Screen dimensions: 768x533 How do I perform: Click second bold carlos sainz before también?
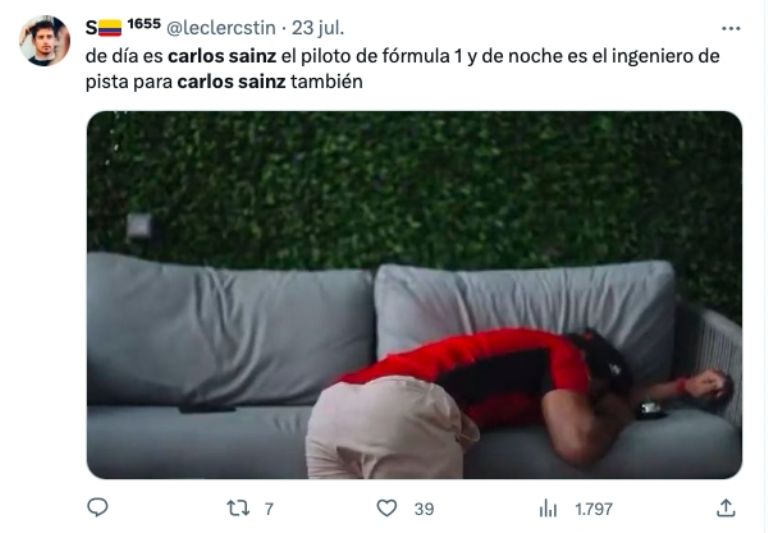(231, 81)
